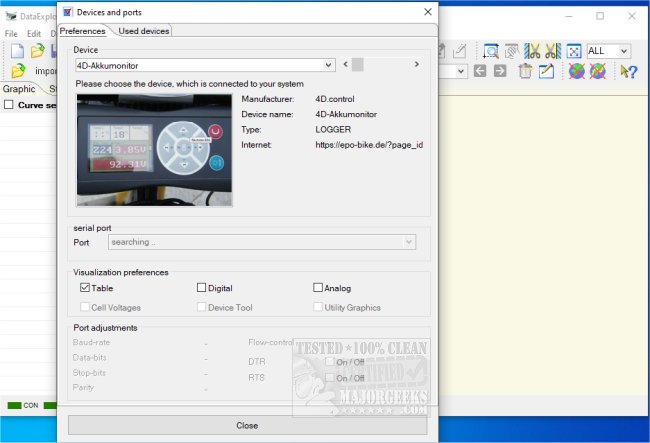Viewport: 650px width, 443px height.
Task: Switch to the Used devices tab
Action: (144, 31)
